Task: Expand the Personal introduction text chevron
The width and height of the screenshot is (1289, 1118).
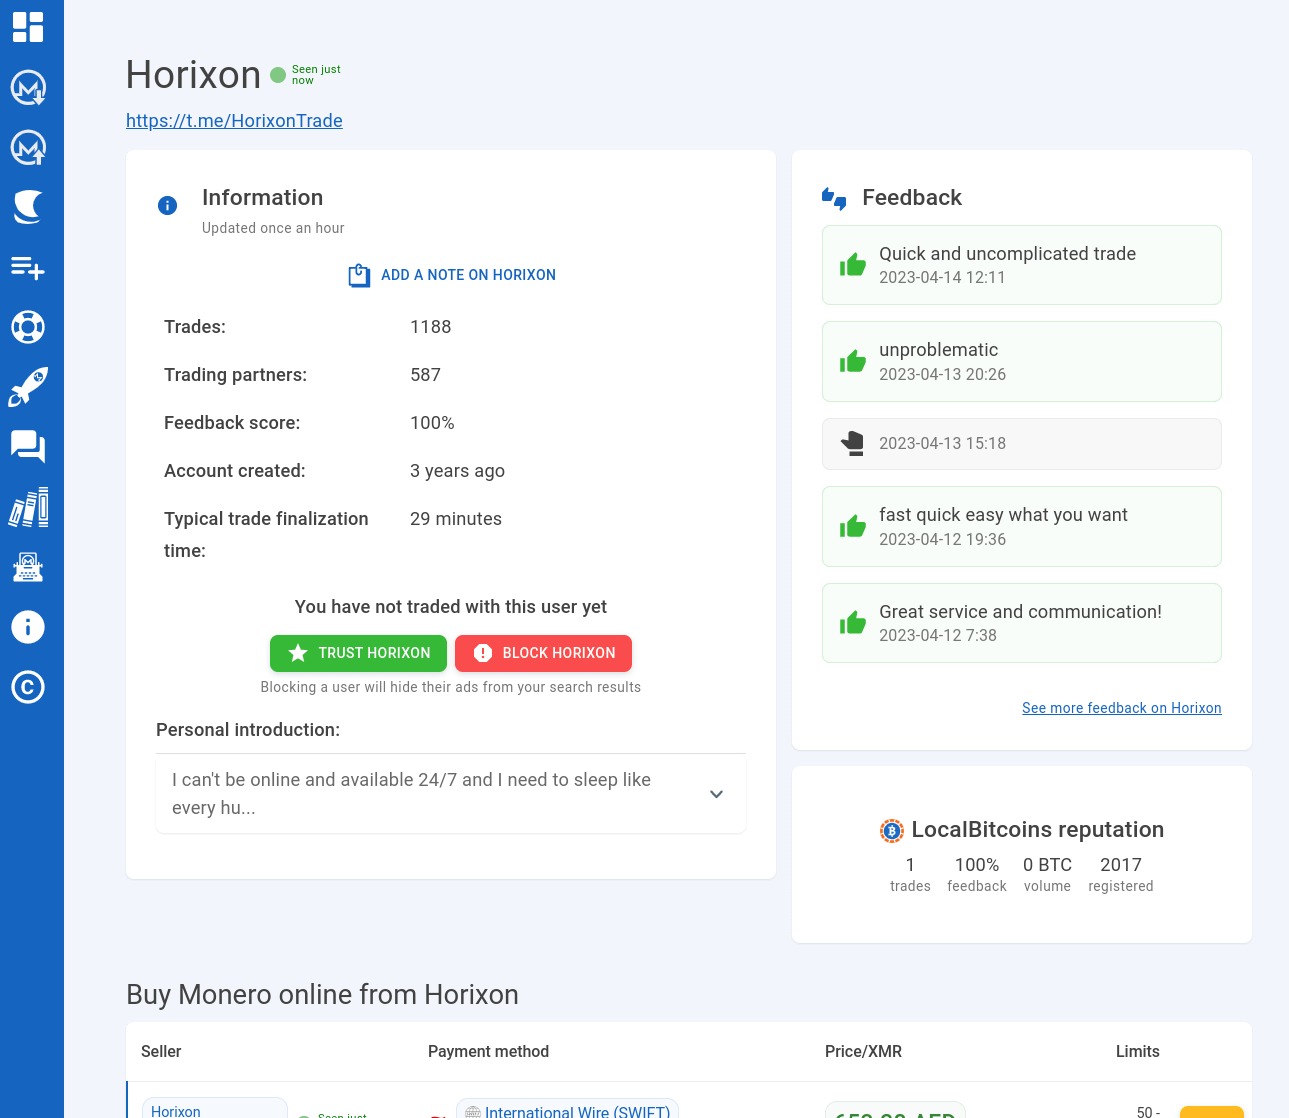Action: 716,794
